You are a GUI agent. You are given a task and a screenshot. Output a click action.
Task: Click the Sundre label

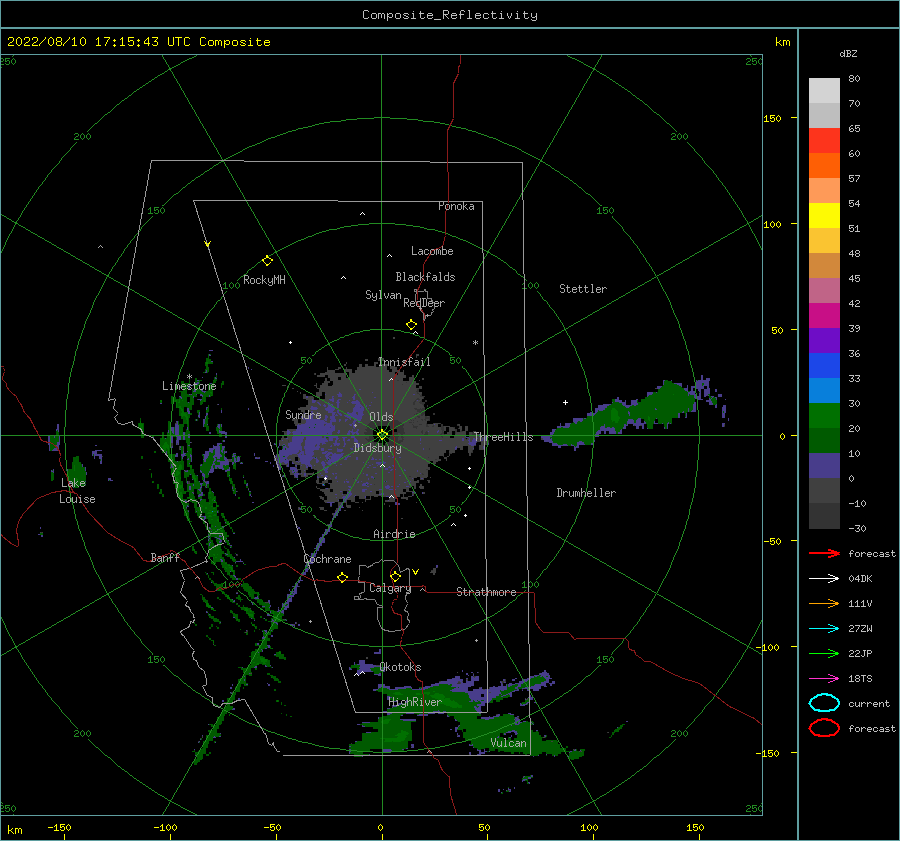click(303, 414)
